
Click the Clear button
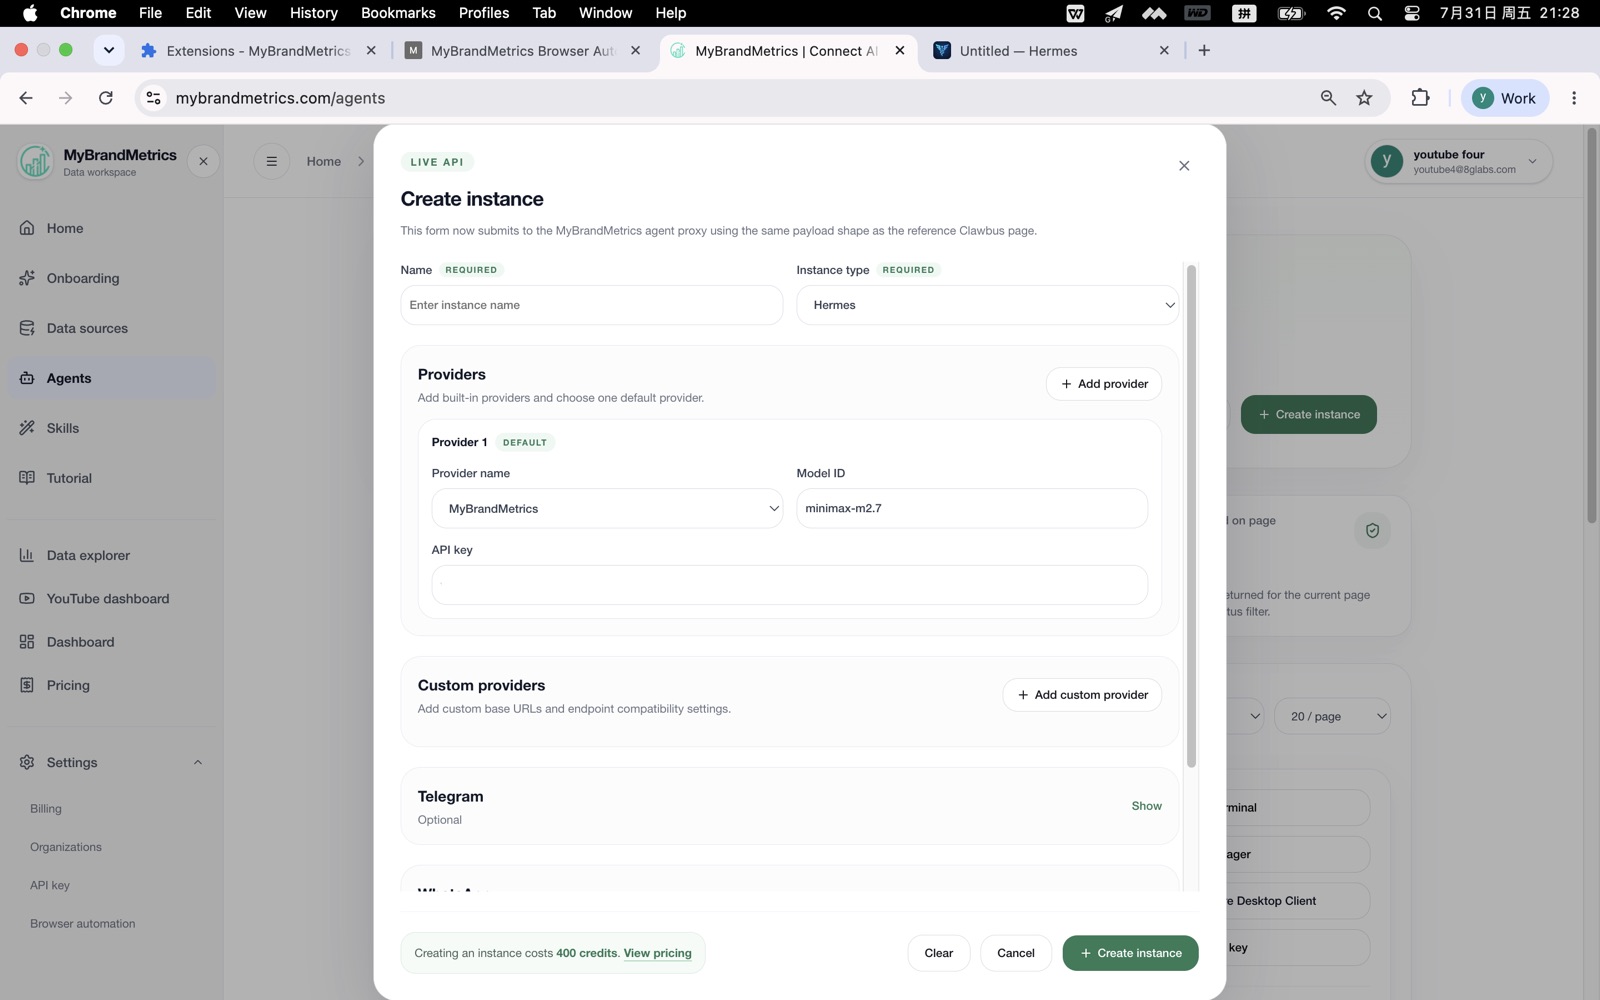938,953
